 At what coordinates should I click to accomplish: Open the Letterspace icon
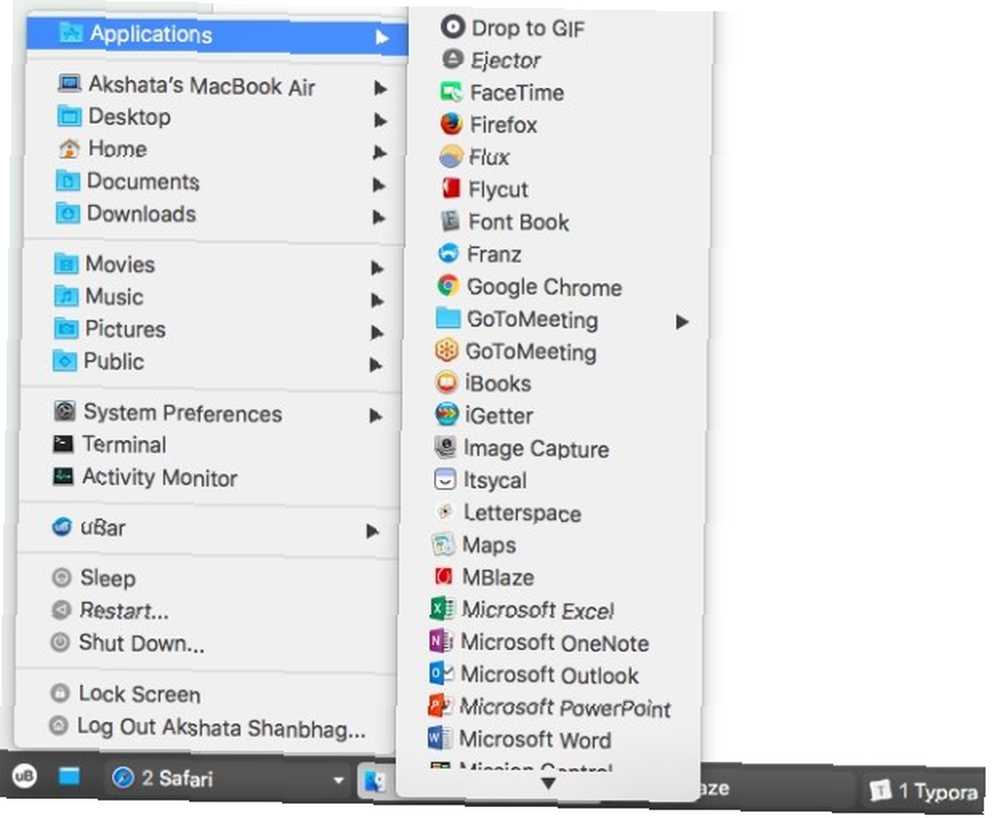(445, 511)
